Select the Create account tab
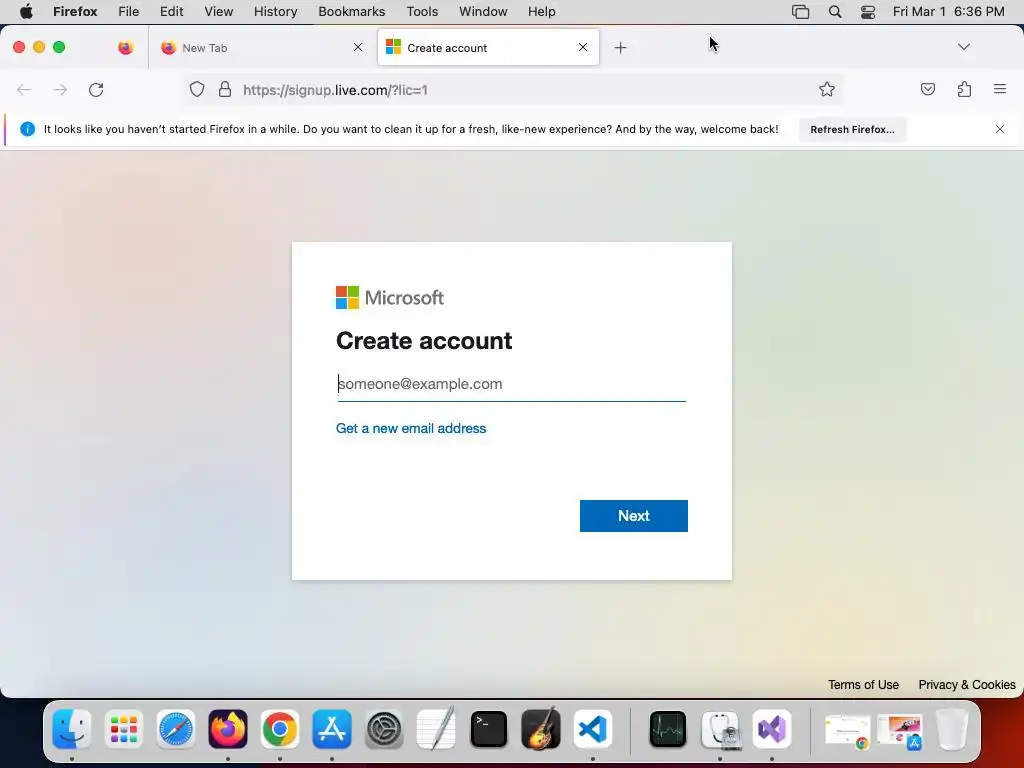This screenshot has width=1024, height=768. (x=488, y=48)
